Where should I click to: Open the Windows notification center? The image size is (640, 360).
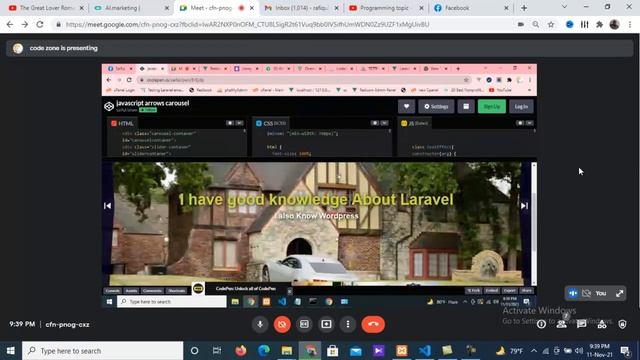(x=624, y=351)
